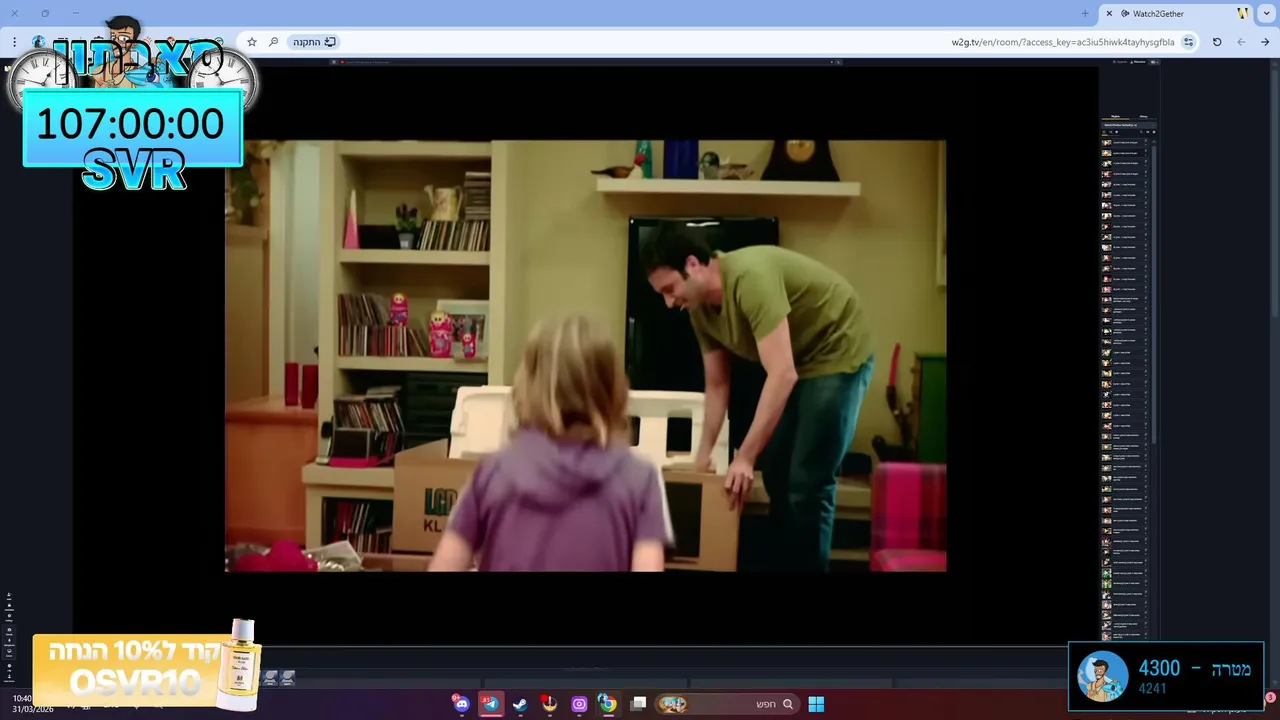Click the taskbar search box

coord(725,704)
